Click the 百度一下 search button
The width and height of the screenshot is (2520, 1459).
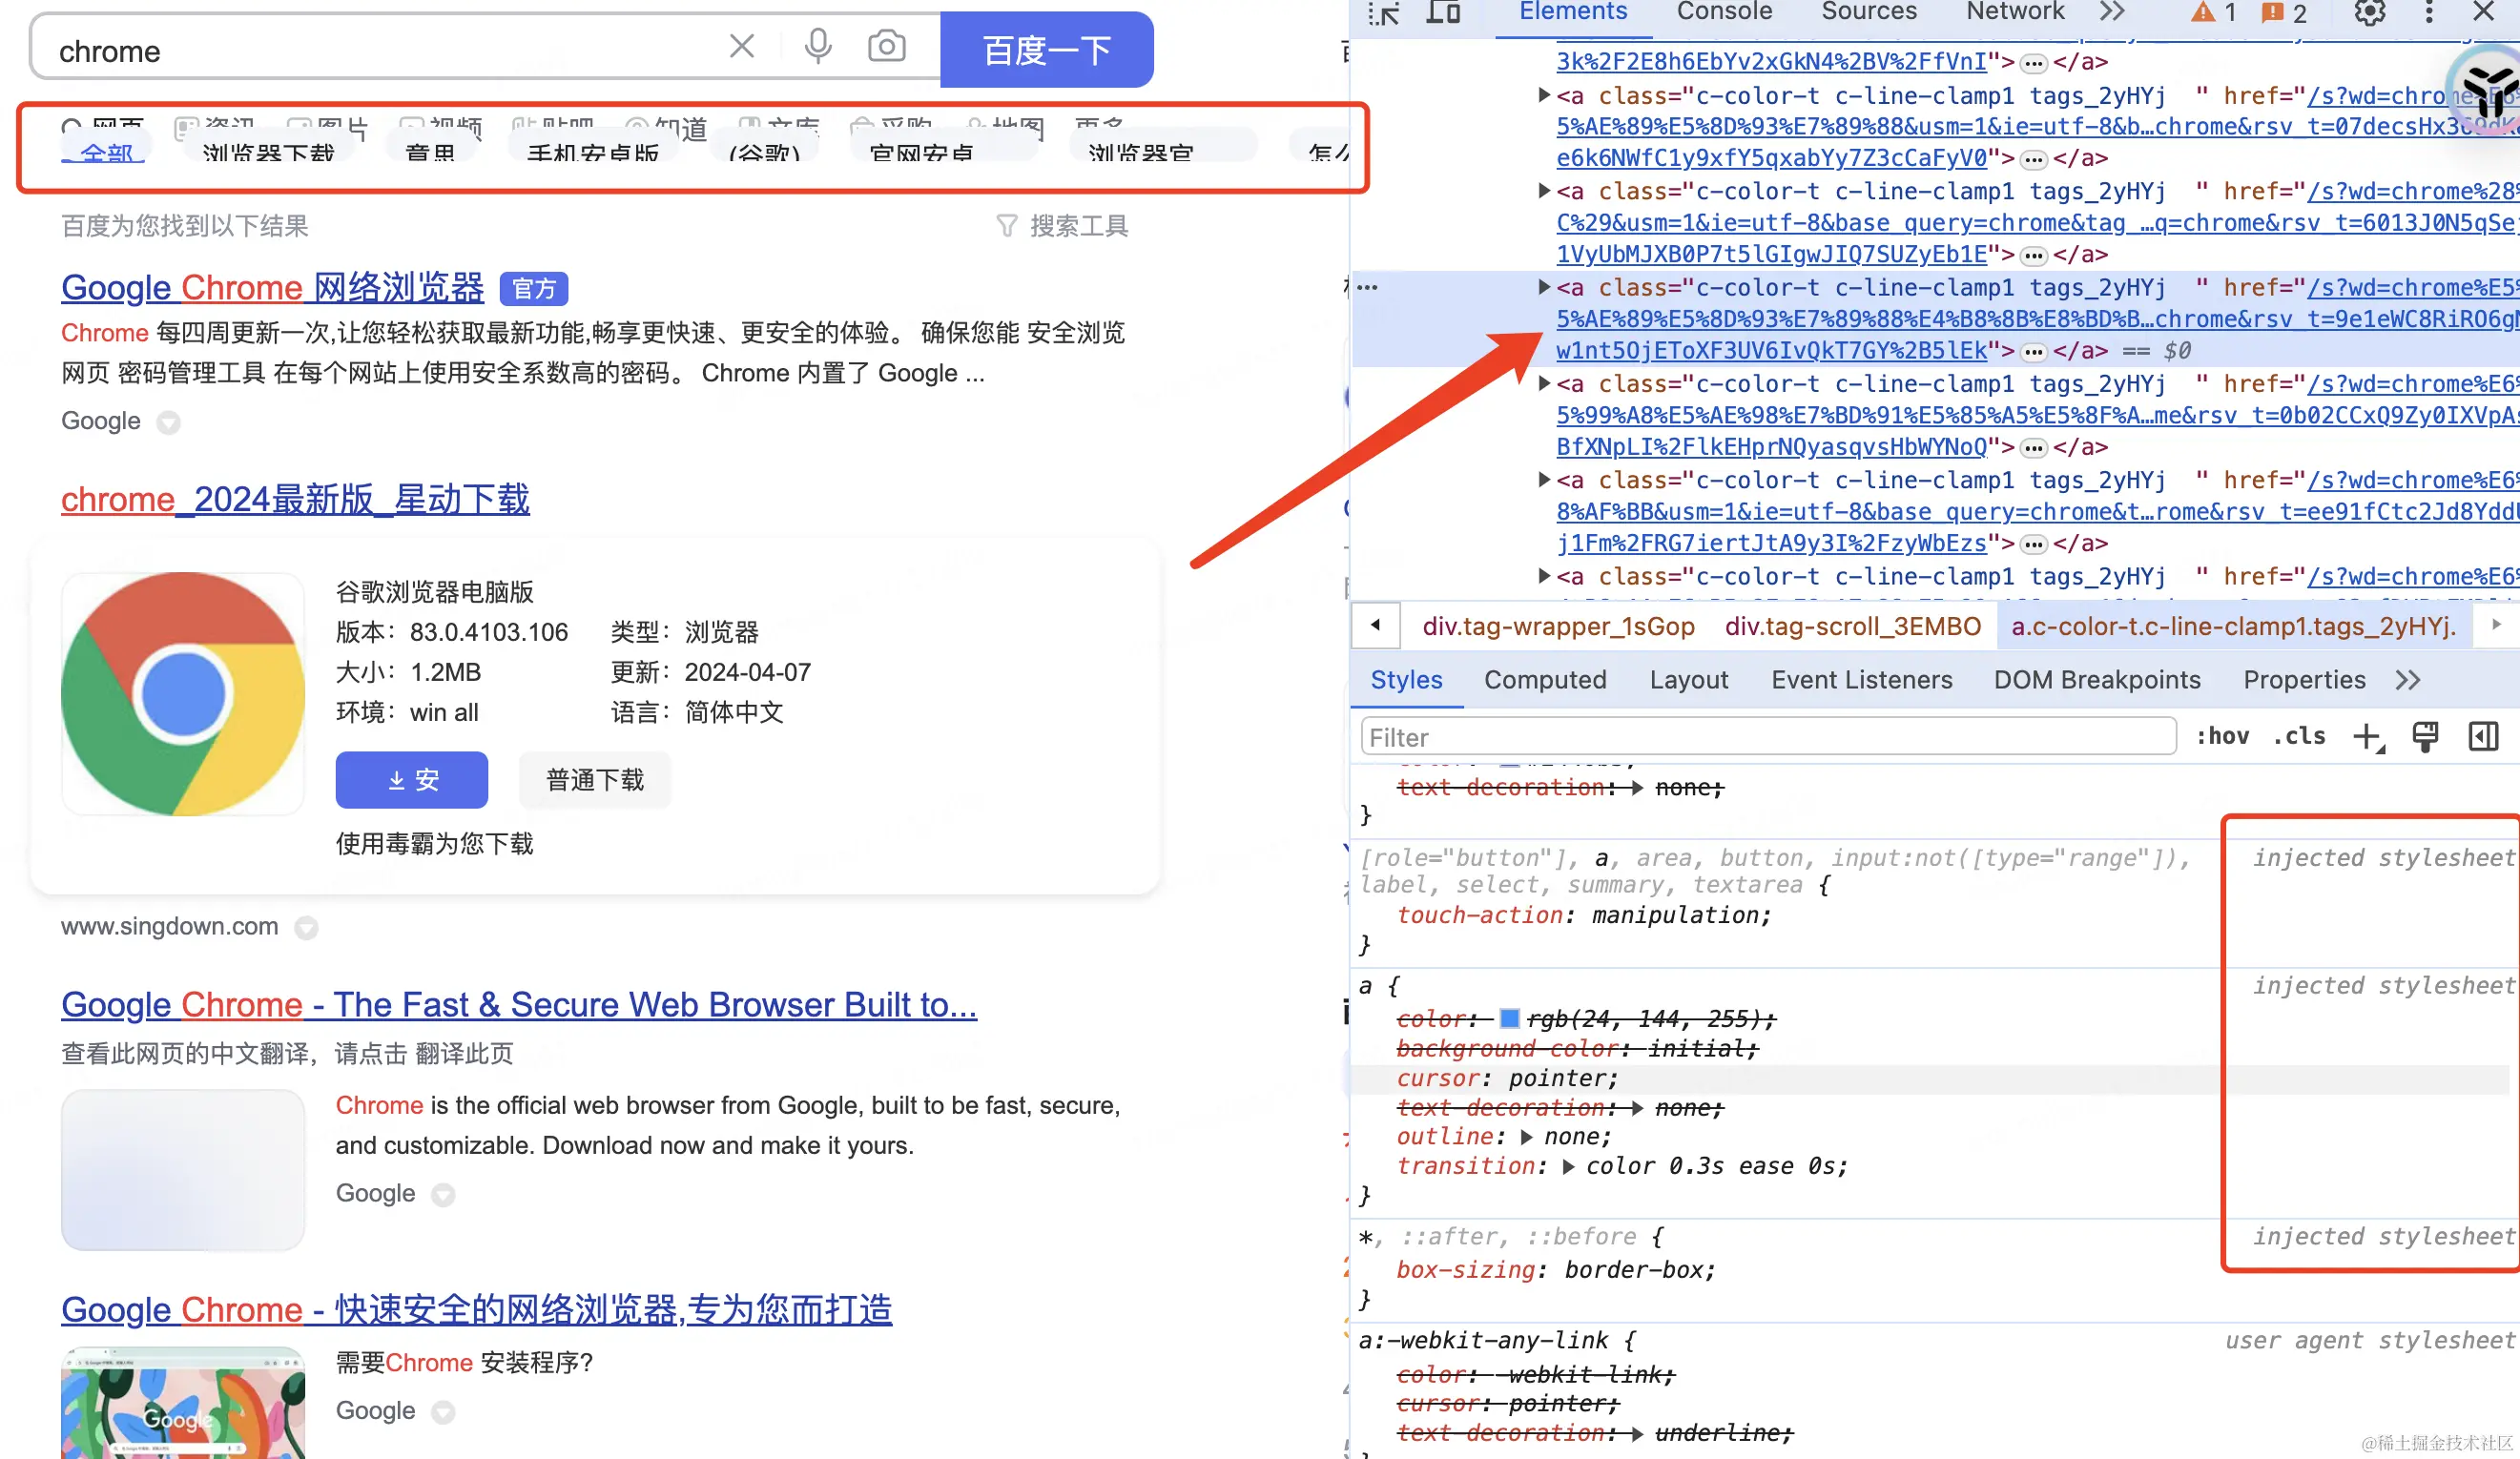pos(1046,49)
